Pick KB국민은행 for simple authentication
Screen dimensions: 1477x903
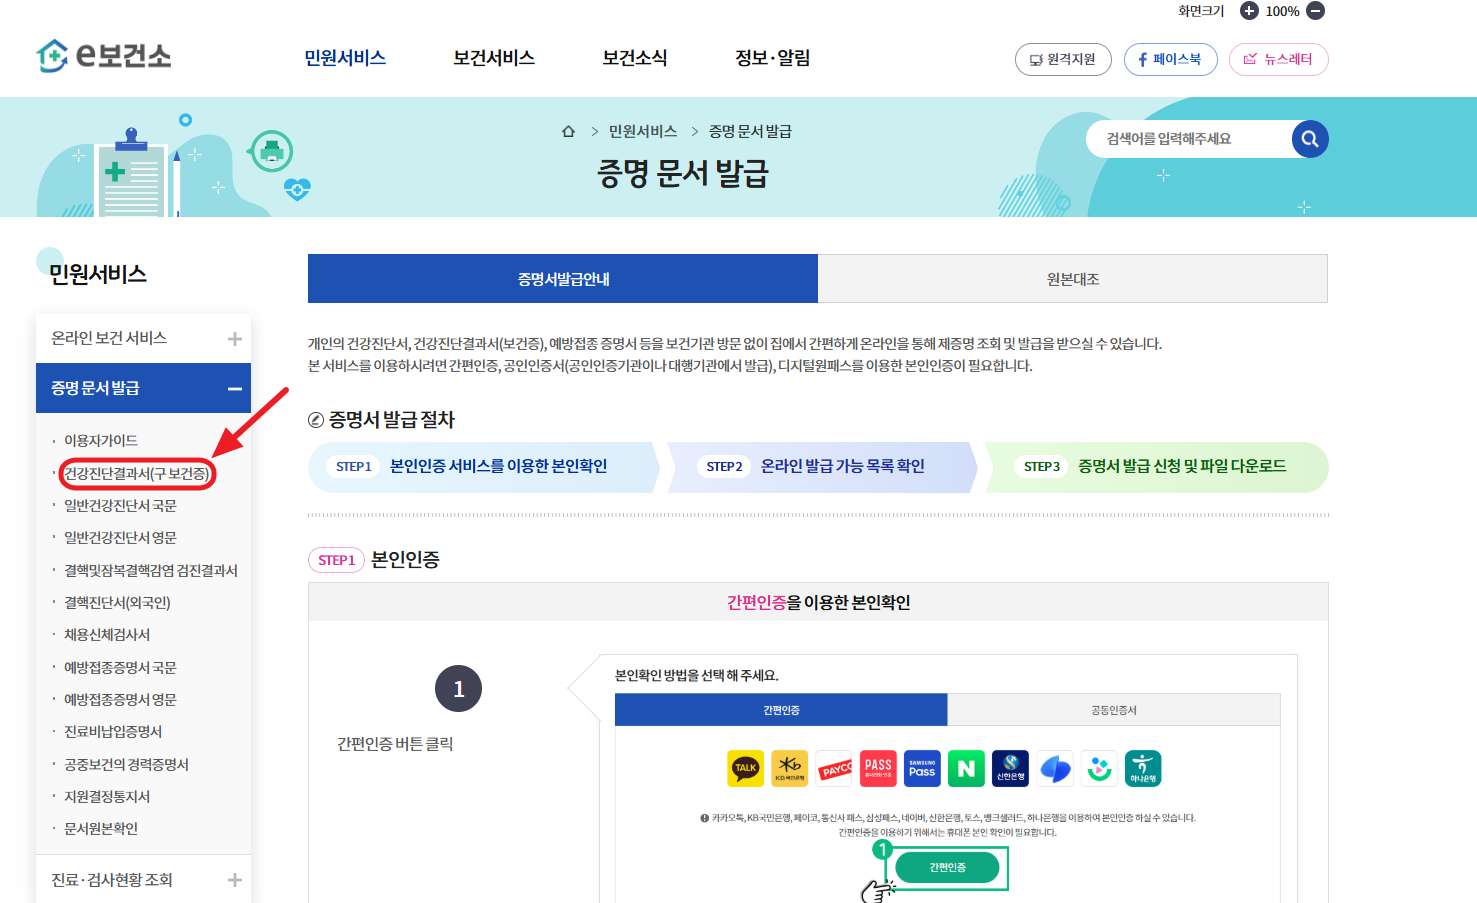[x=790, y=768]
